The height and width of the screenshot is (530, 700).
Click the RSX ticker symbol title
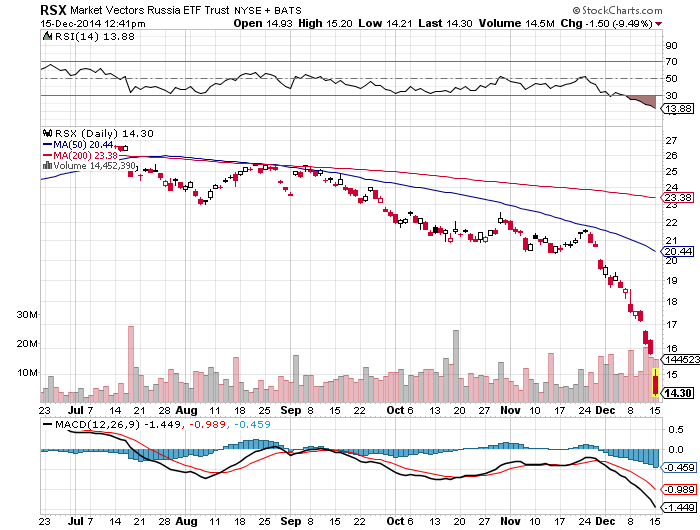[x=53, y=9]
